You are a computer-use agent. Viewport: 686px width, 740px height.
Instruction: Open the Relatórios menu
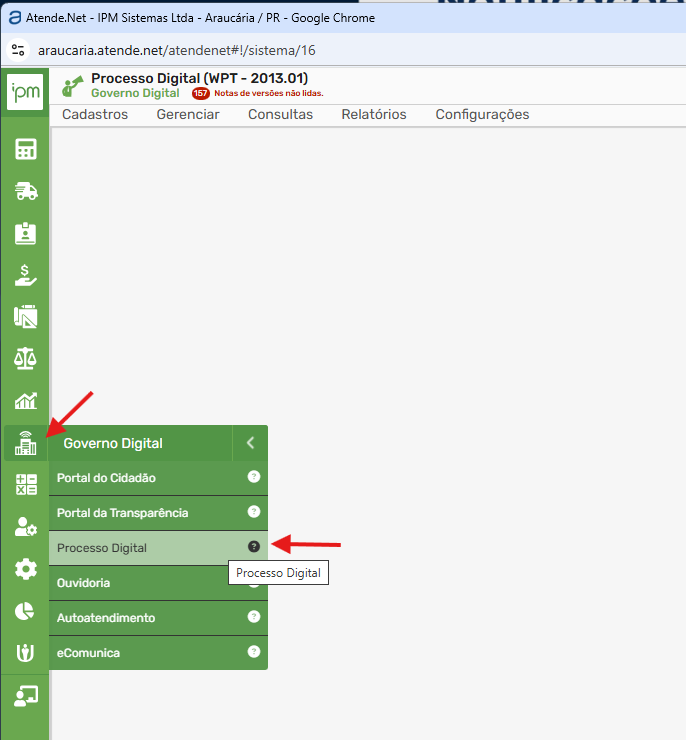(374, 115)
